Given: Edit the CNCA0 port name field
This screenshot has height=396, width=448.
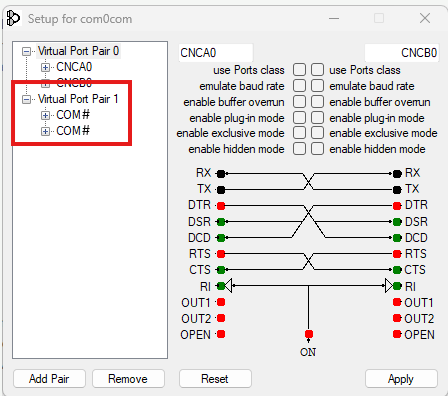Looking at the screenshot, I should tap(216, 53).
